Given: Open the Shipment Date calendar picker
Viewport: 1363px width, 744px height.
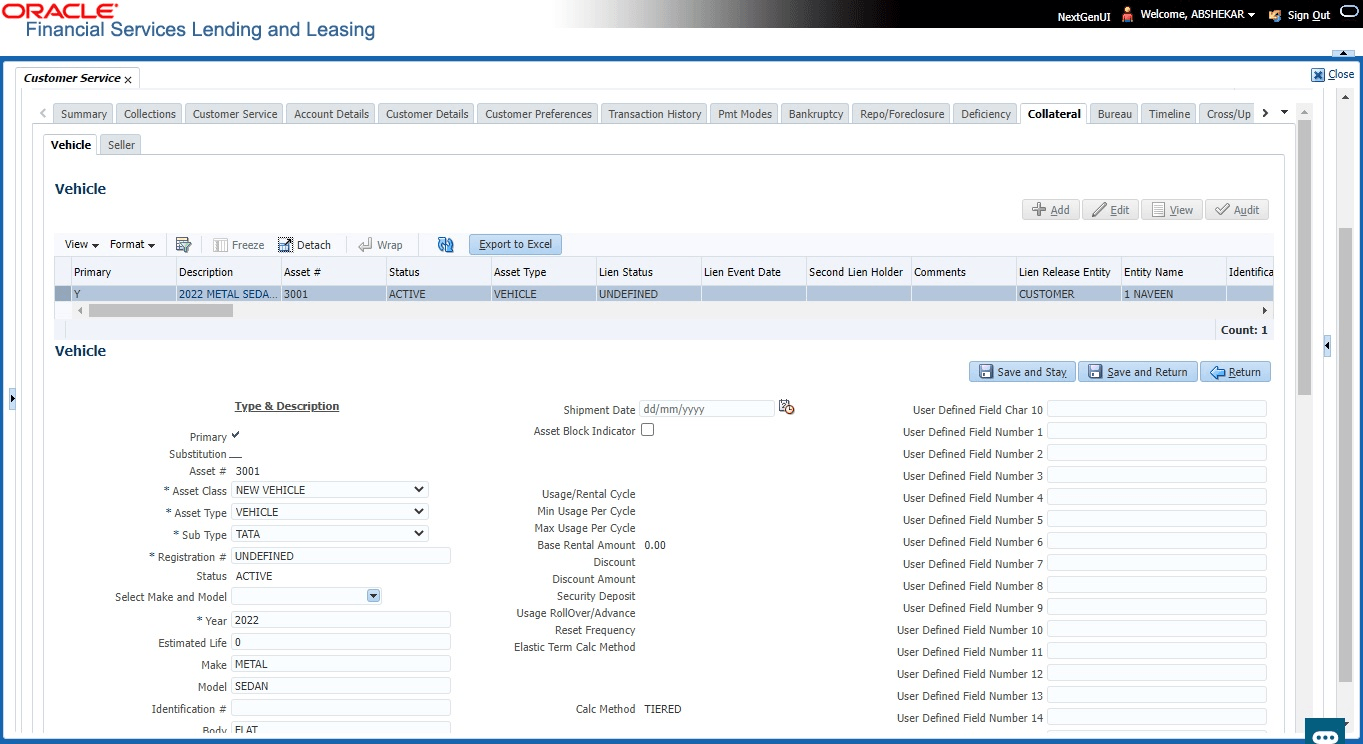Looking at the screenshot, I should pyautogui.click(x=786, y=408).
